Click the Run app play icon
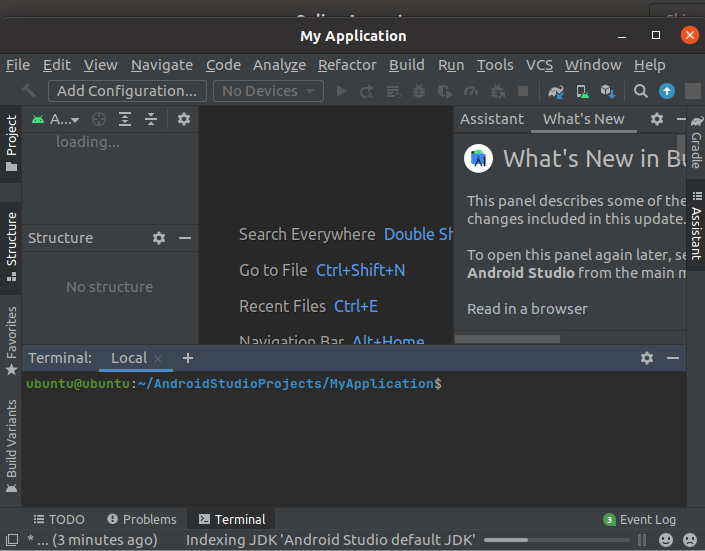Image resolution: width=705 pixels, height=551 pixels. (x=341, y=91)
